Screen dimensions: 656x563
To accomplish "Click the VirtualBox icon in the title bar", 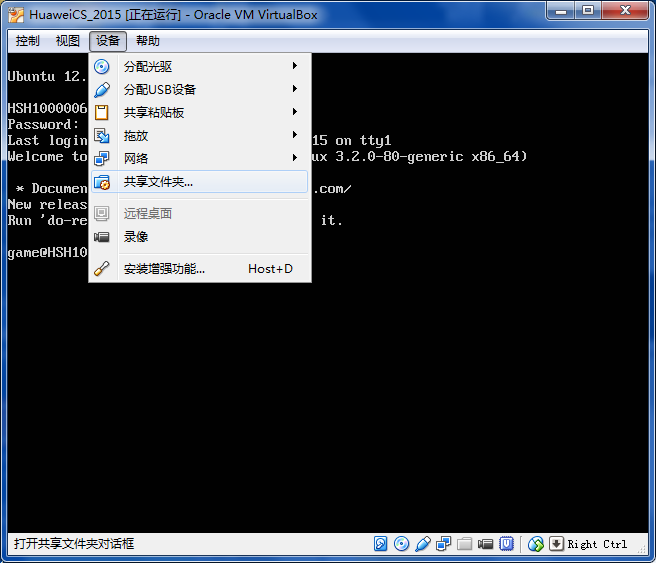I will tap(16, 15).
